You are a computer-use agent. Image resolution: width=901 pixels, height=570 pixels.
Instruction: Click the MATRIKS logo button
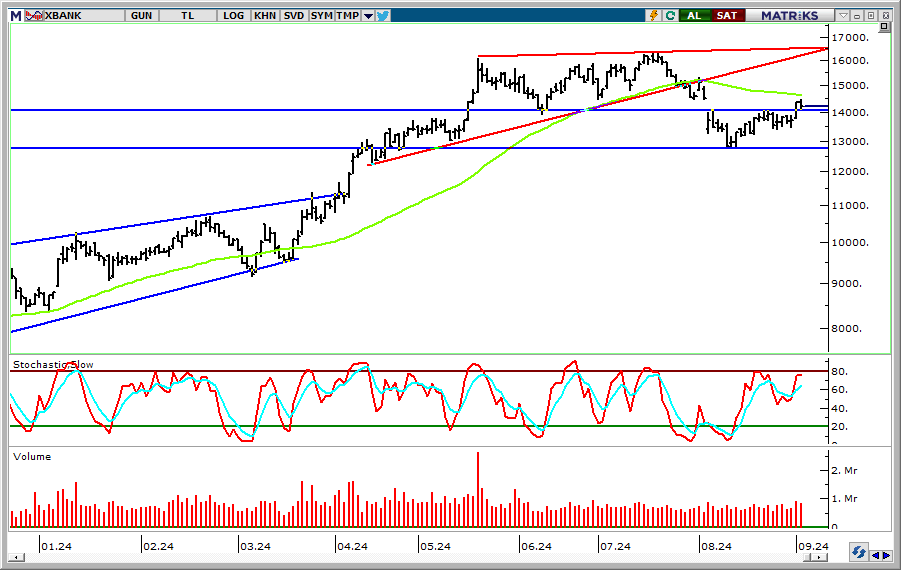point(790,16)
